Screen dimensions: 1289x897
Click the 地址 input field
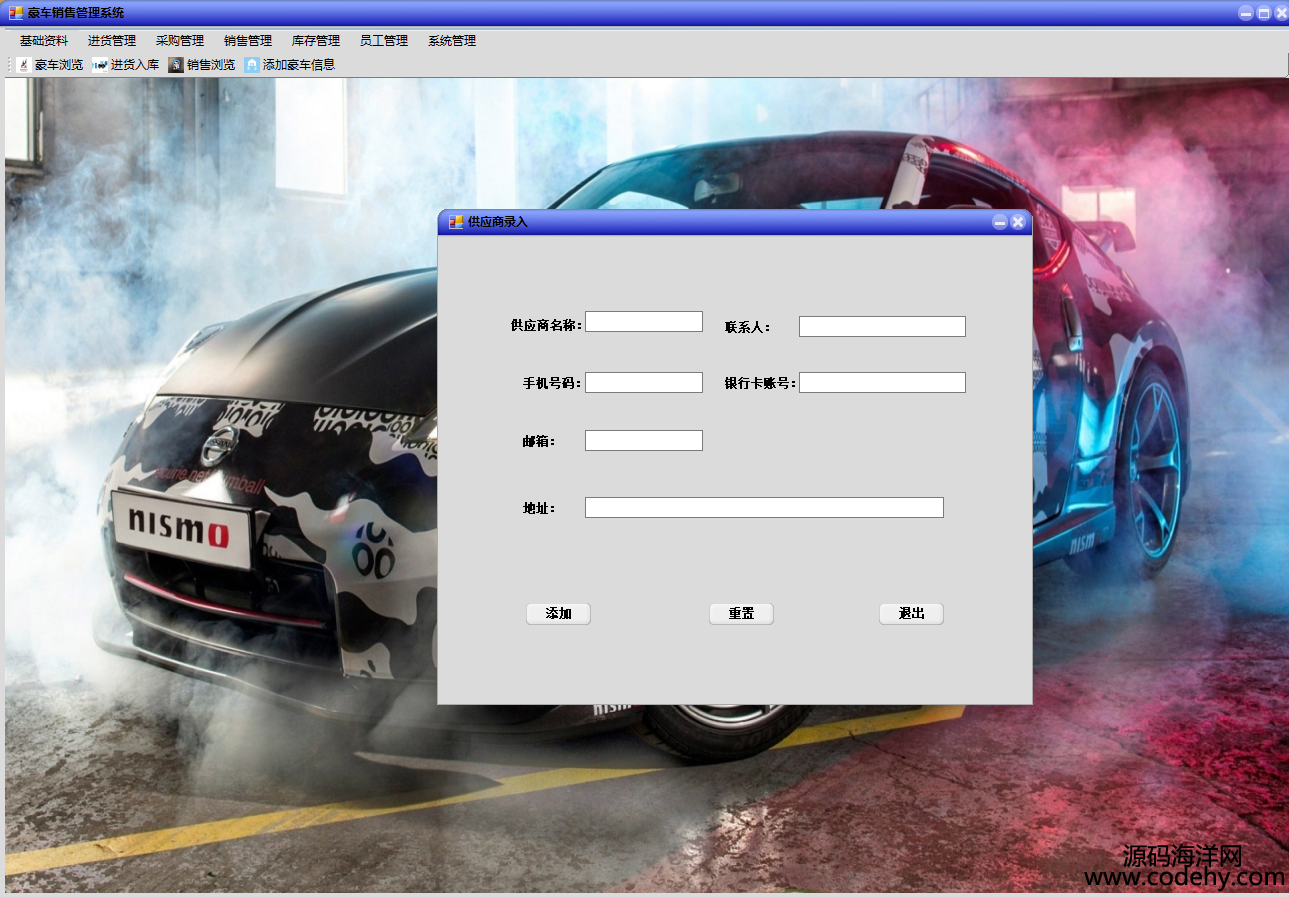pos(764,508)
